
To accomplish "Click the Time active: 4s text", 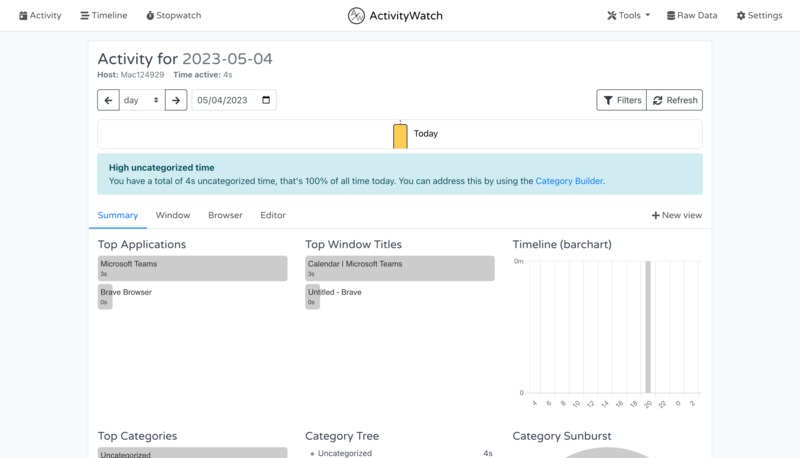I will (x=203, y=75).
